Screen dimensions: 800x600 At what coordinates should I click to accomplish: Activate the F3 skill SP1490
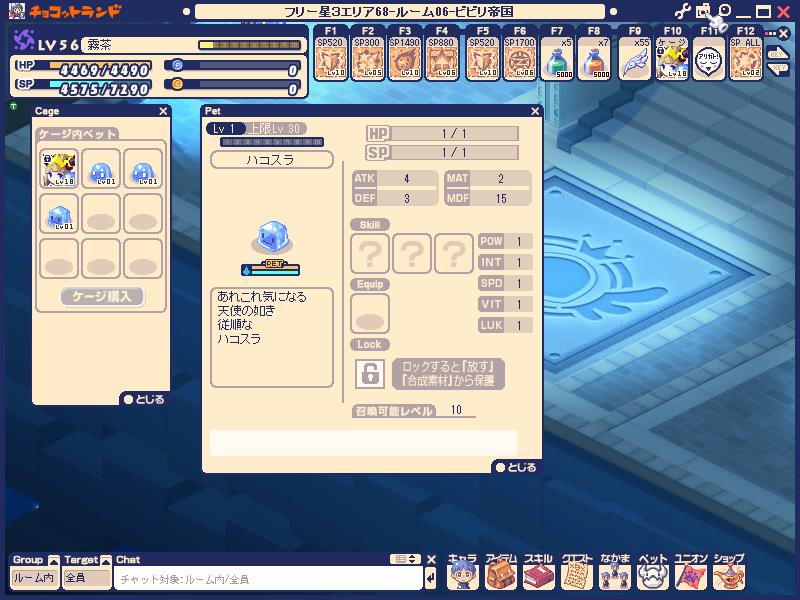click(405, 58)
